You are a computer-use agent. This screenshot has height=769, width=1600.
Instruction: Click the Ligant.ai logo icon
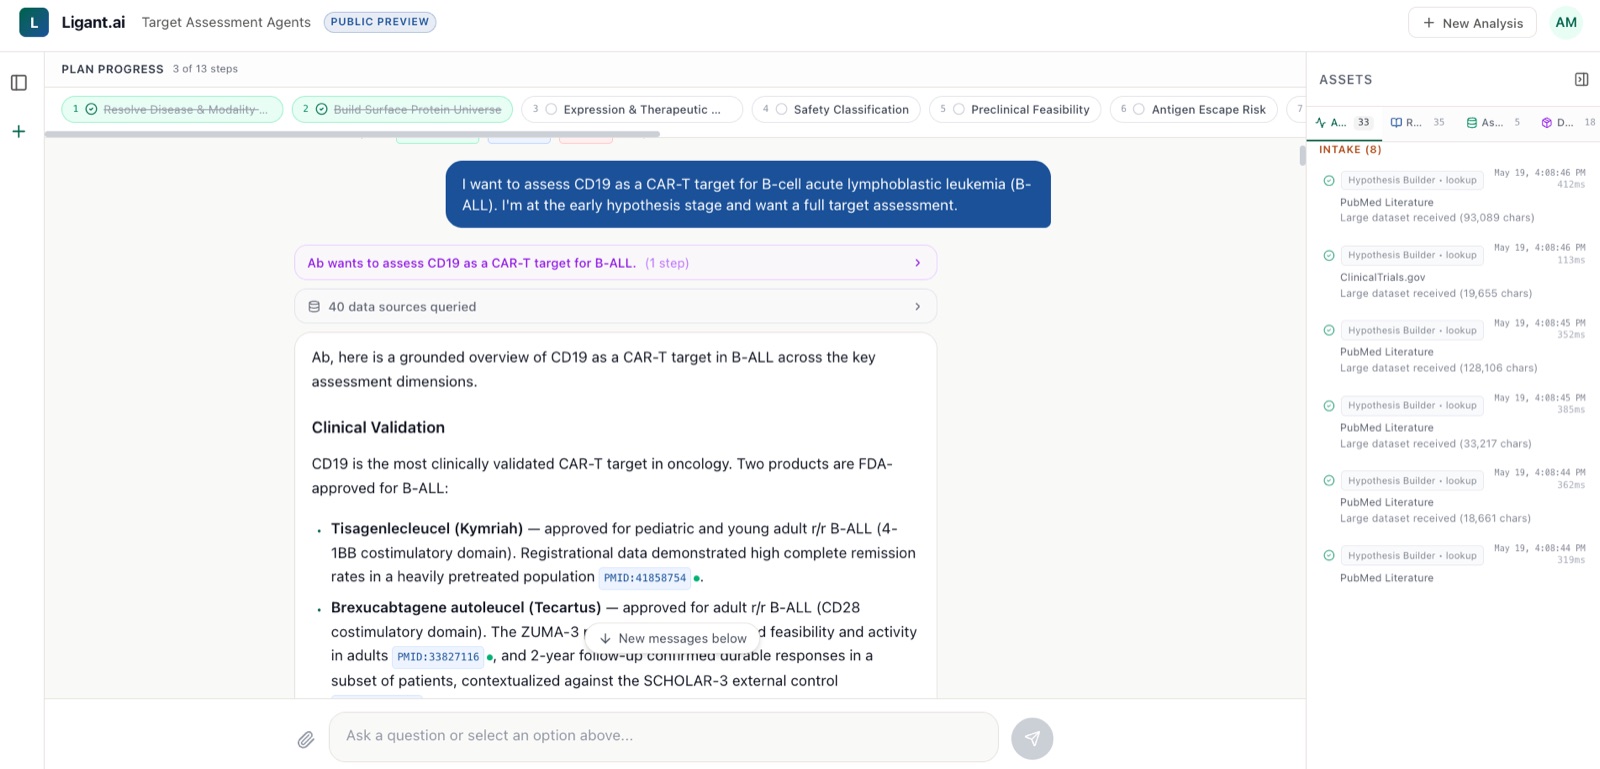click(x=34, y=22)
